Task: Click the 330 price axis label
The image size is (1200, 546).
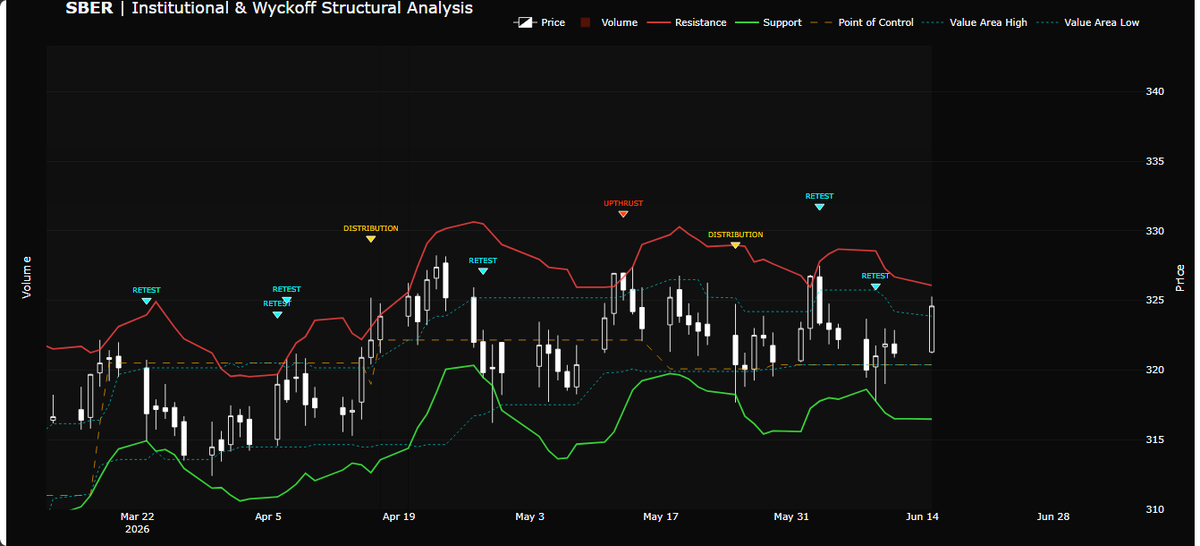Action: 1155,231
